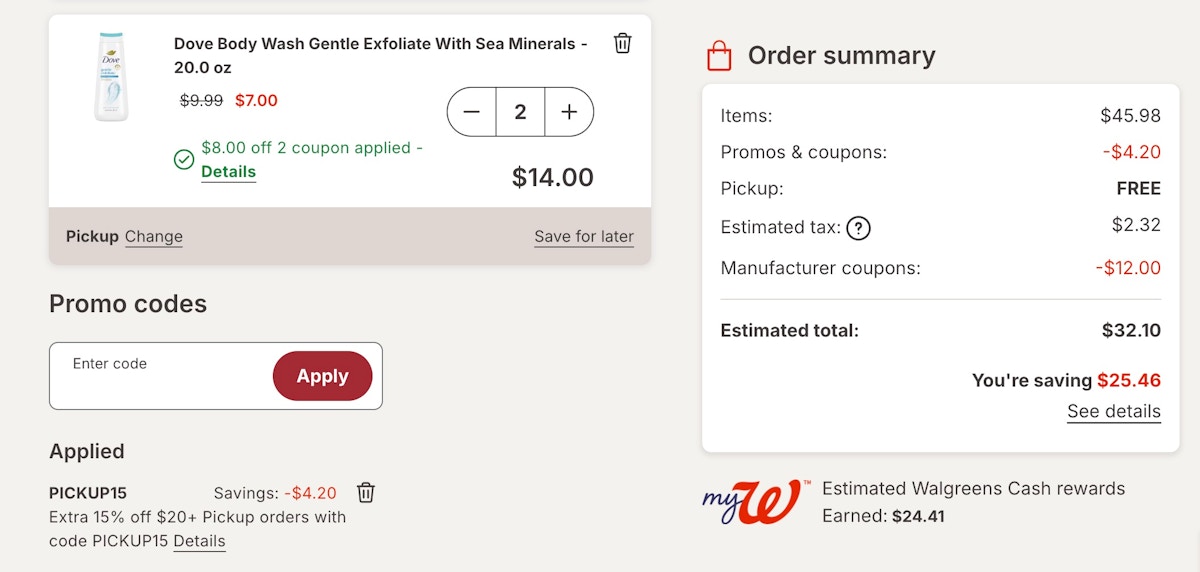The image size is (1200, 572).
Task: Click the $8.00 off 2 coupon applied text
Action: pyautogui.click(x=312, y=148)
